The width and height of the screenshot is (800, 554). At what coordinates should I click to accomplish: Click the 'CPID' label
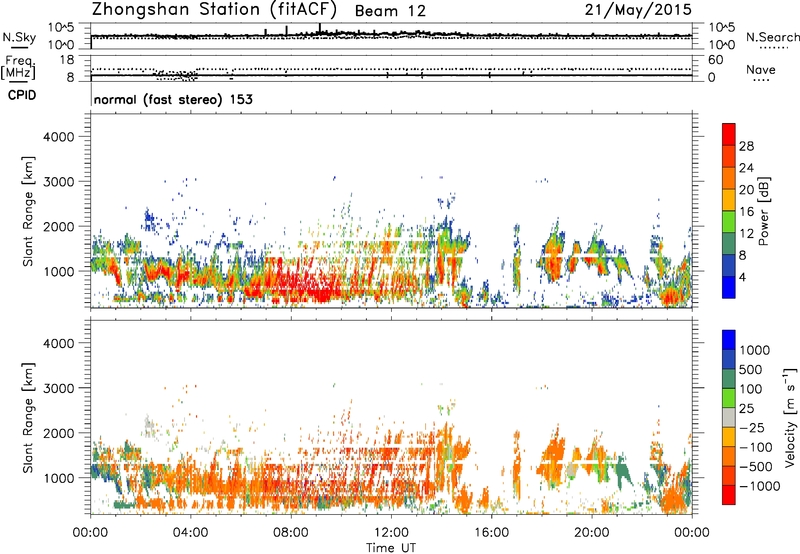point(22,95)
